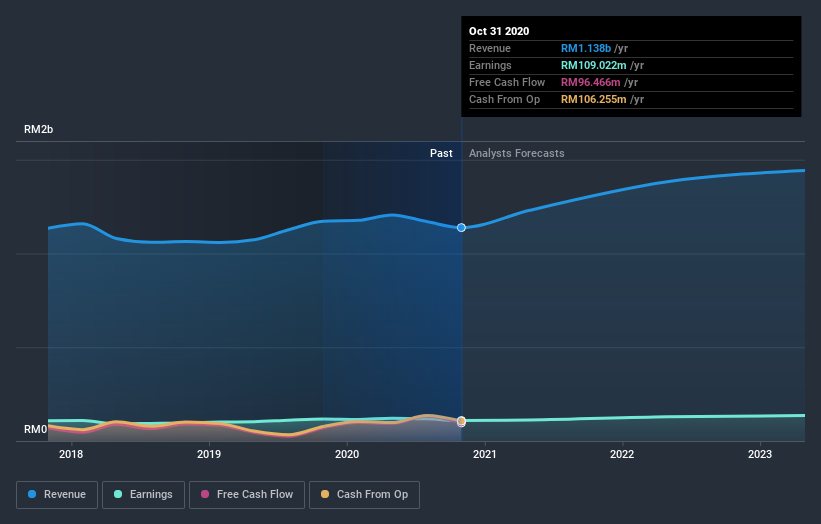
Task: Click the RM106.255m cash from op value
Action: point(594,99)
